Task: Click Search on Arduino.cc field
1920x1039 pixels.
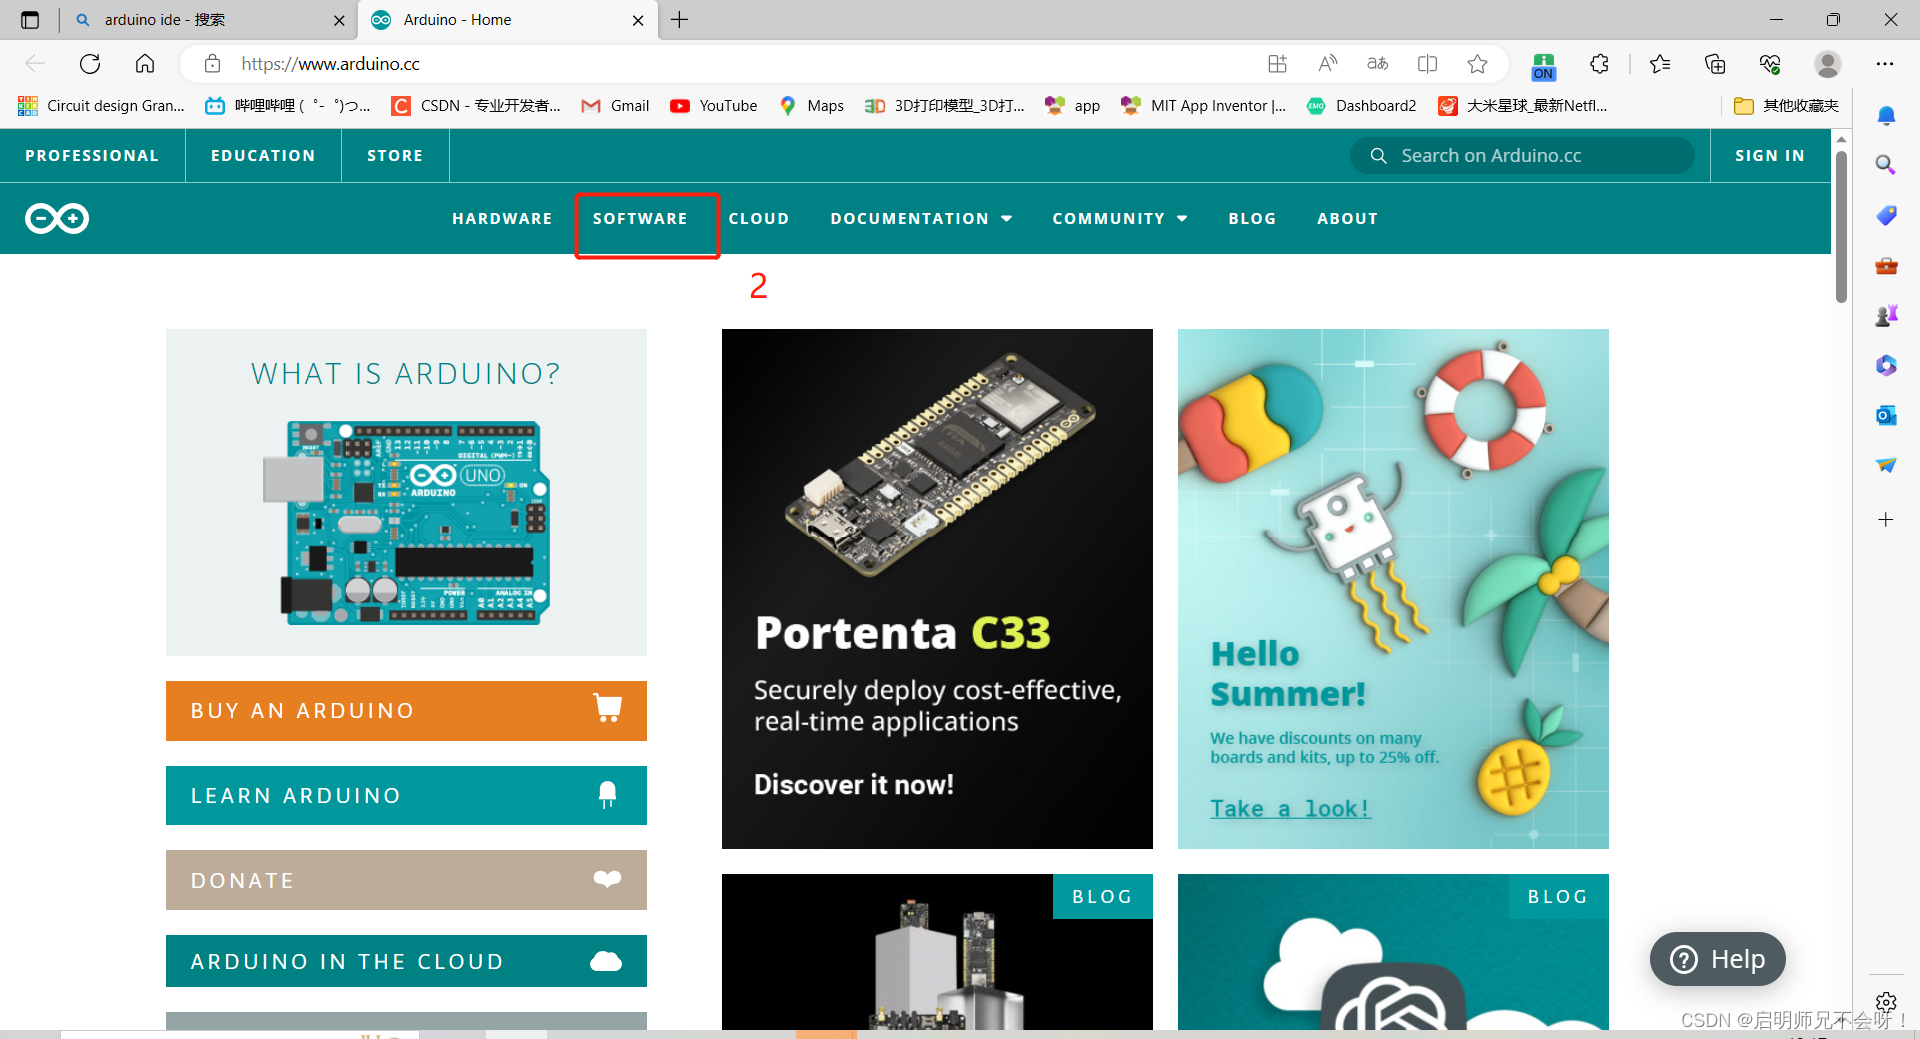Action: click(x=1522, y=156)
